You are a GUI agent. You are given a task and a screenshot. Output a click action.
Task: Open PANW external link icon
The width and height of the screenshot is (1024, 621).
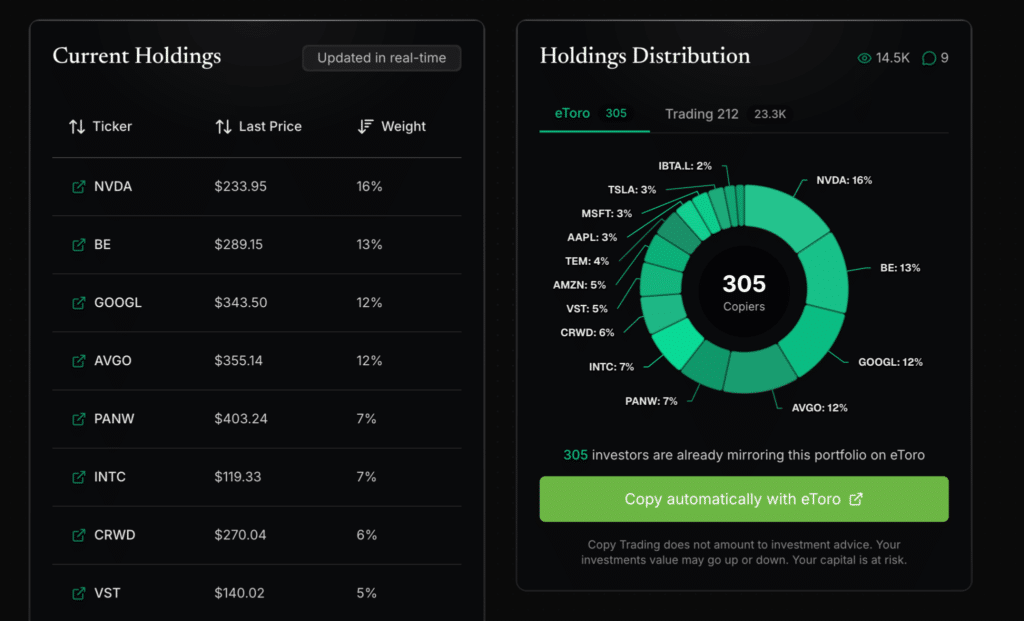click(78, 419)
